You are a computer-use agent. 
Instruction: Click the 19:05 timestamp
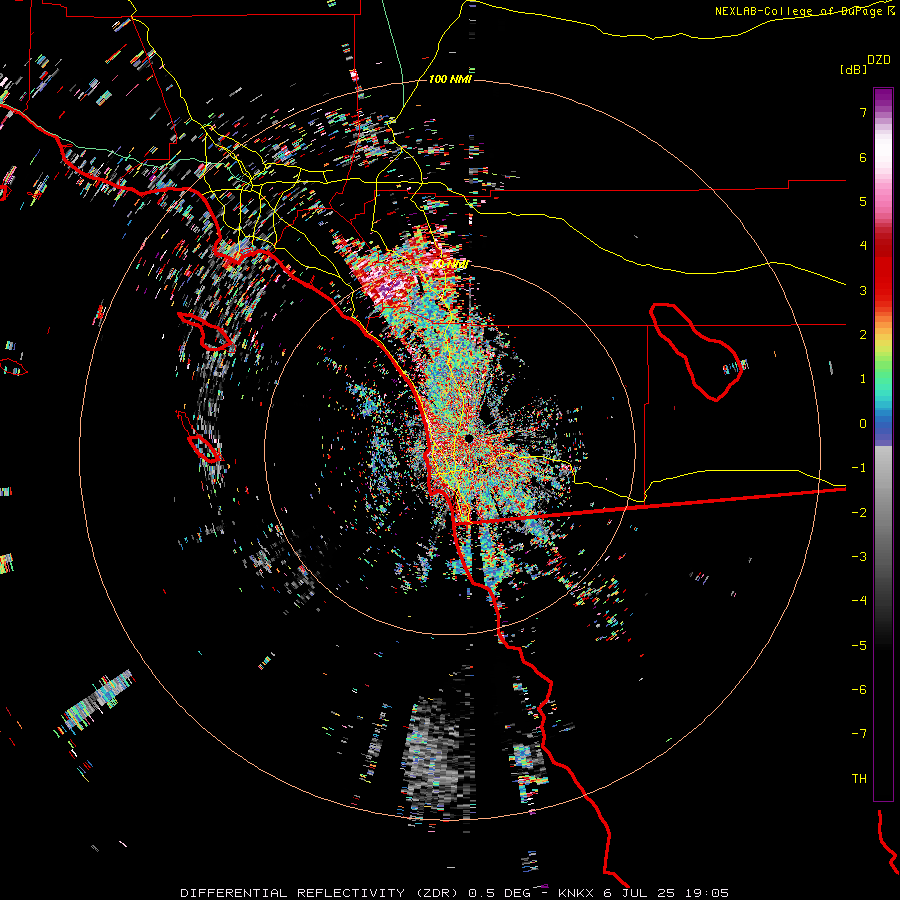point(707,893)
